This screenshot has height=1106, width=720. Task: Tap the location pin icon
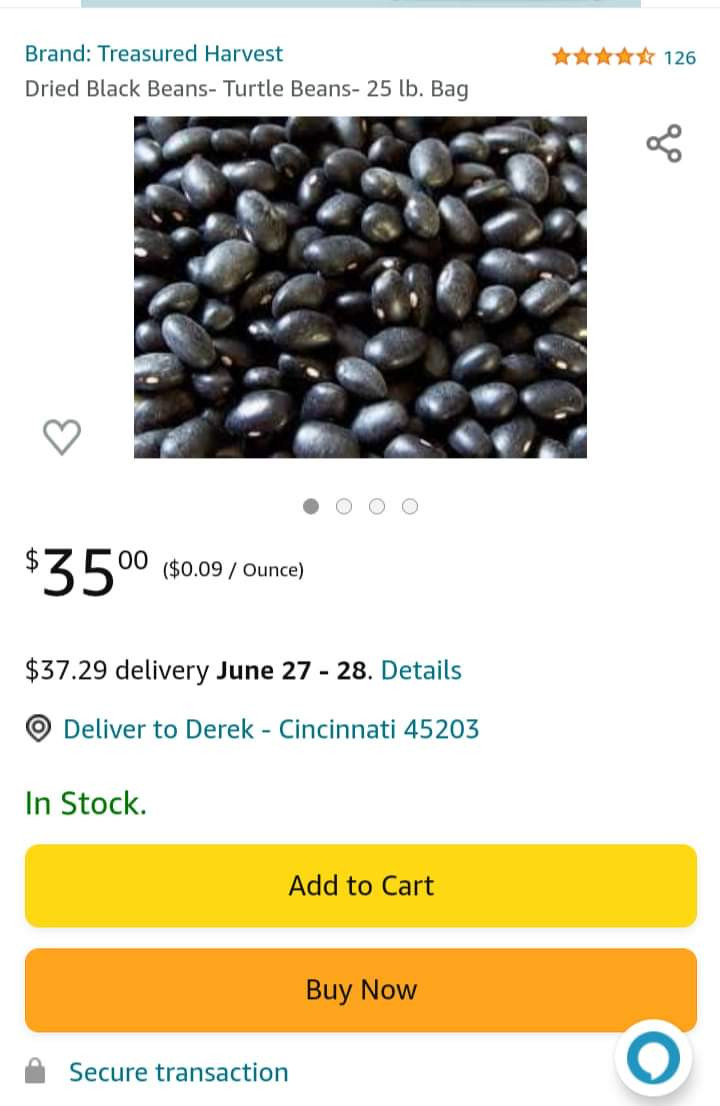[x=38, y=729]
